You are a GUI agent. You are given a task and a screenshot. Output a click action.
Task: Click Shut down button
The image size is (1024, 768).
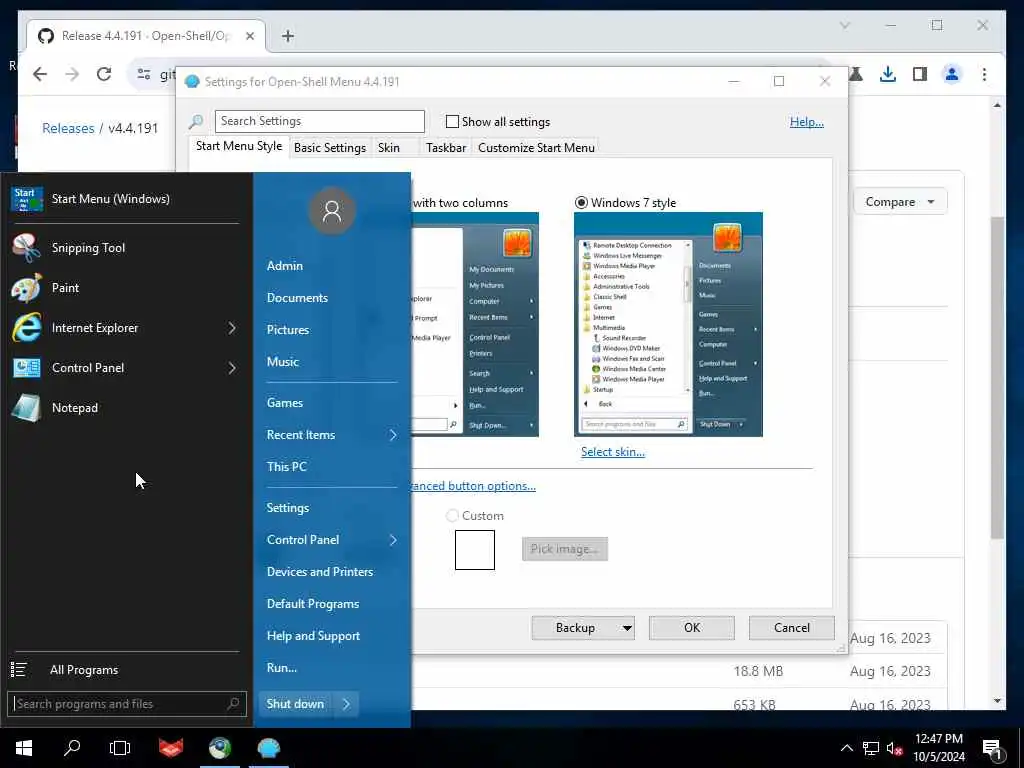(295, 704)
